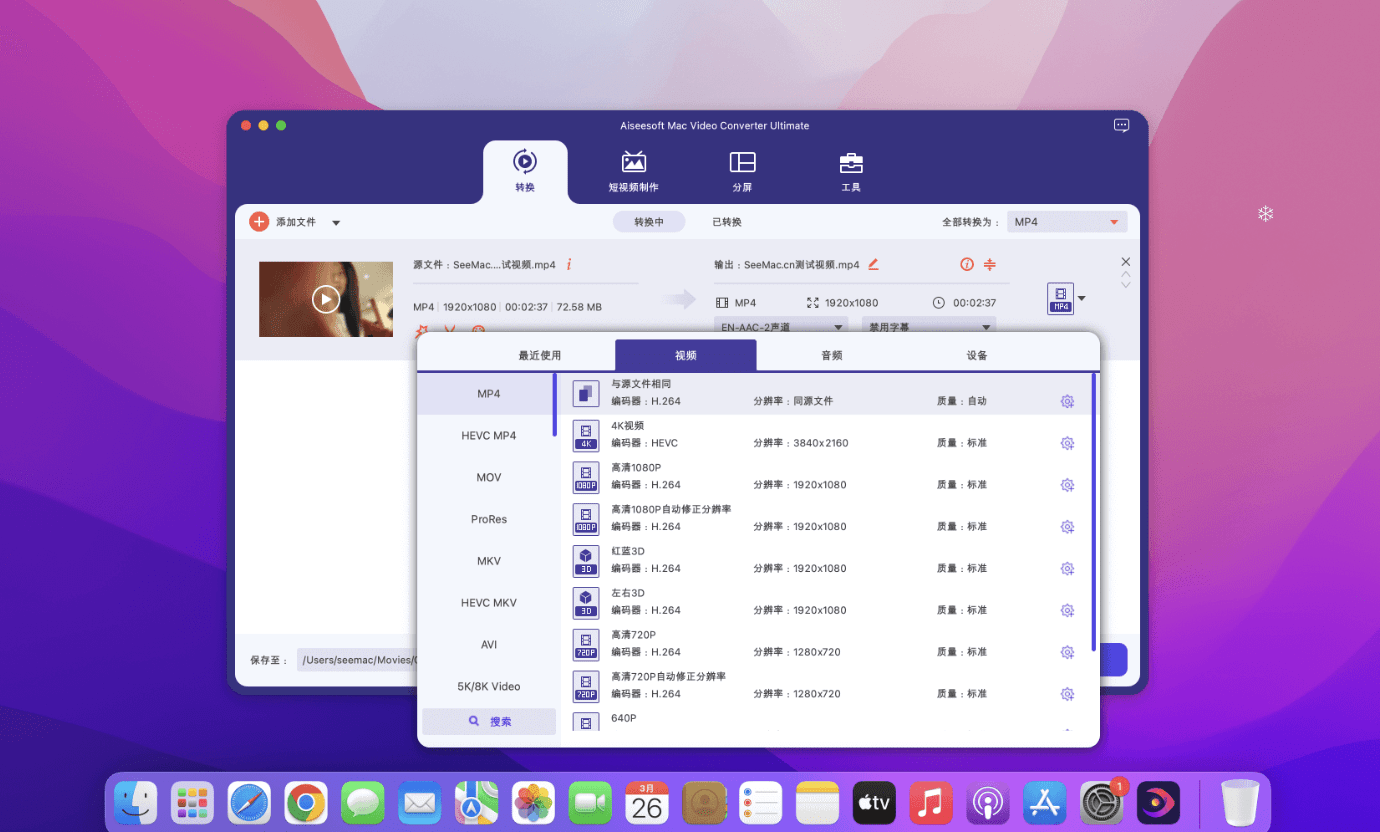Switch to the 音频 tab

pyautogui.click(x=831, y=355)
